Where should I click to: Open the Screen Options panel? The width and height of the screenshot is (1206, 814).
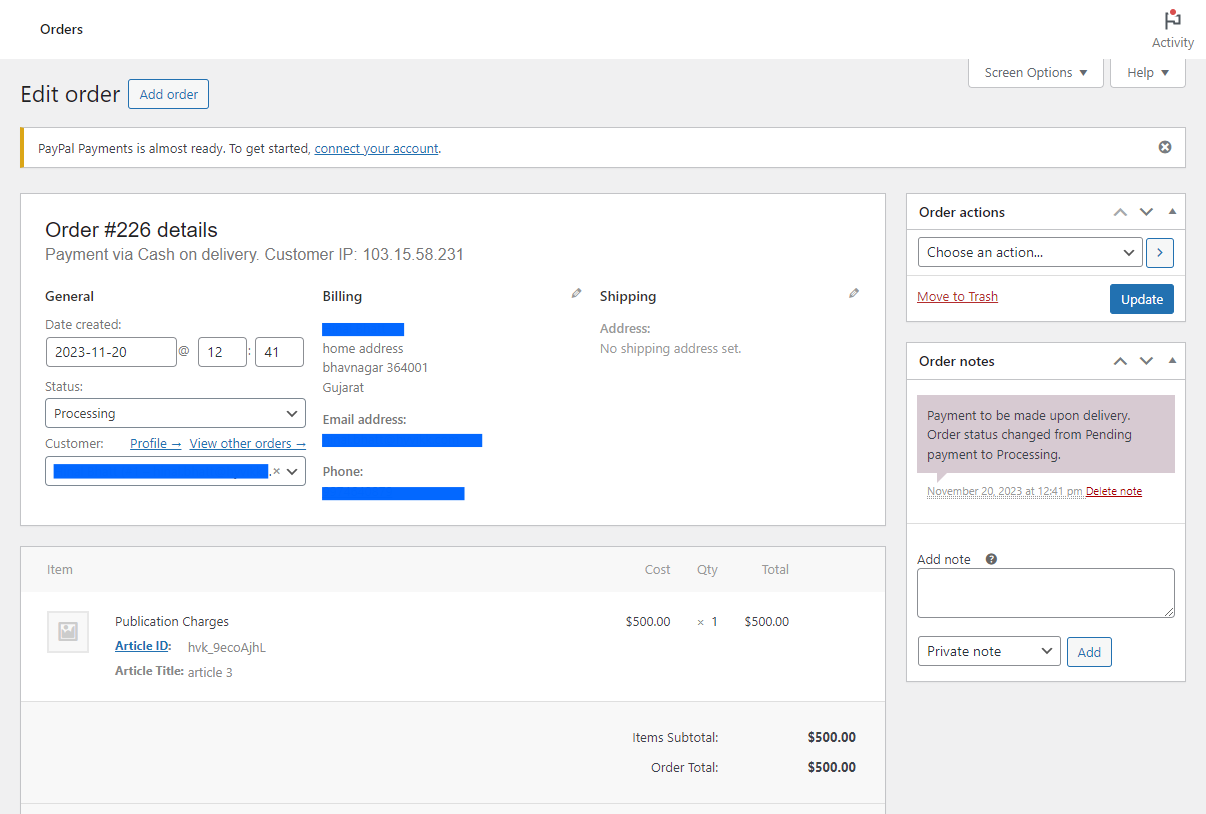(1035, 72)
